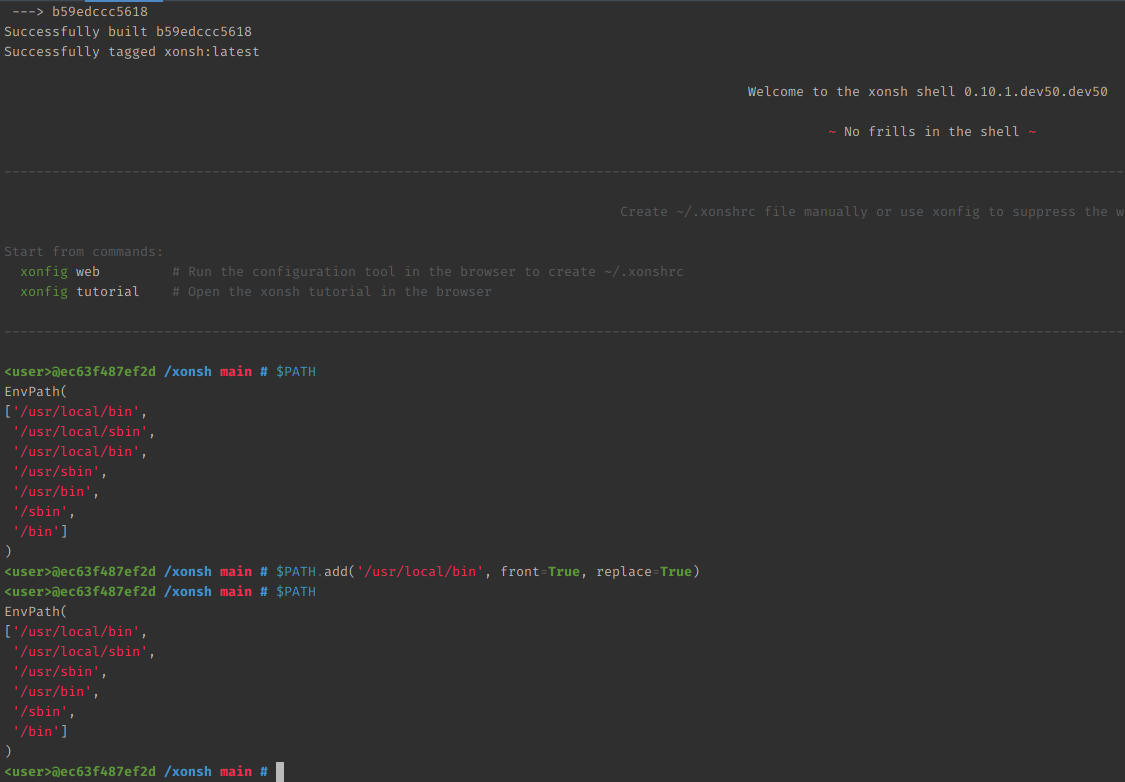Click '/usr/local/sbin' in the first EnvPath output
This screenshot has height=782, width=1125.
[x=80, y=432]
